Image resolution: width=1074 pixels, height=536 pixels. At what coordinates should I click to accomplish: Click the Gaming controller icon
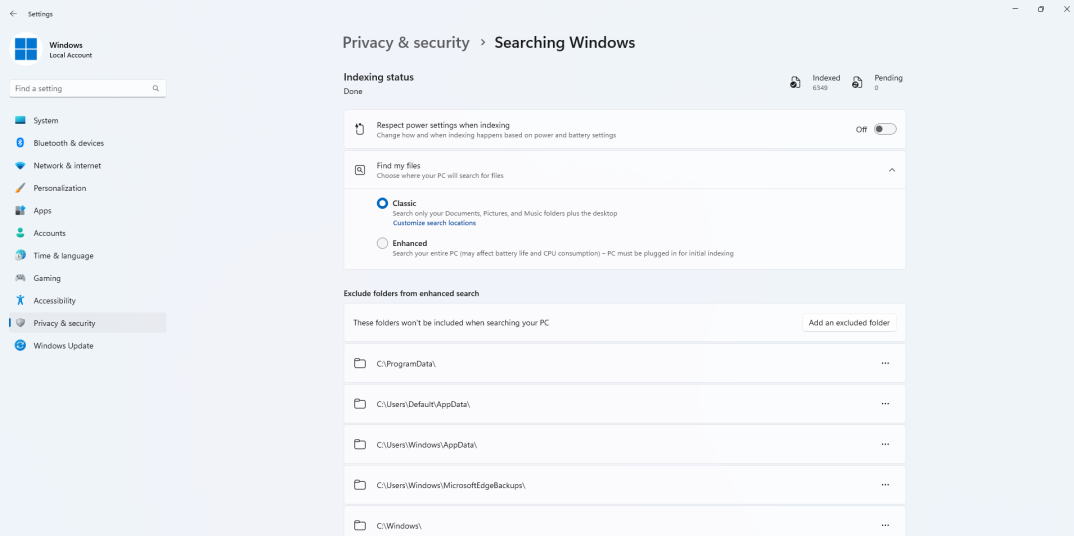21,278
